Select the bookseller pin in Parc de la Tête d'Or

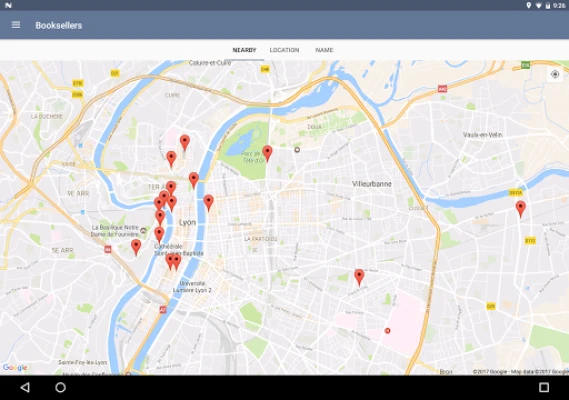[267, 153]
